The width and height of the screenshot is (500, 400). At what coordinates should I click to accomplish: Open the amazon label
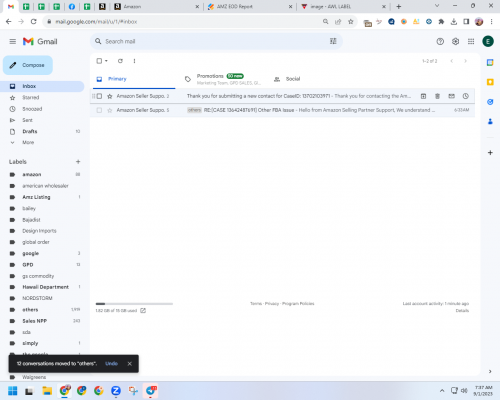coord(32,174)
